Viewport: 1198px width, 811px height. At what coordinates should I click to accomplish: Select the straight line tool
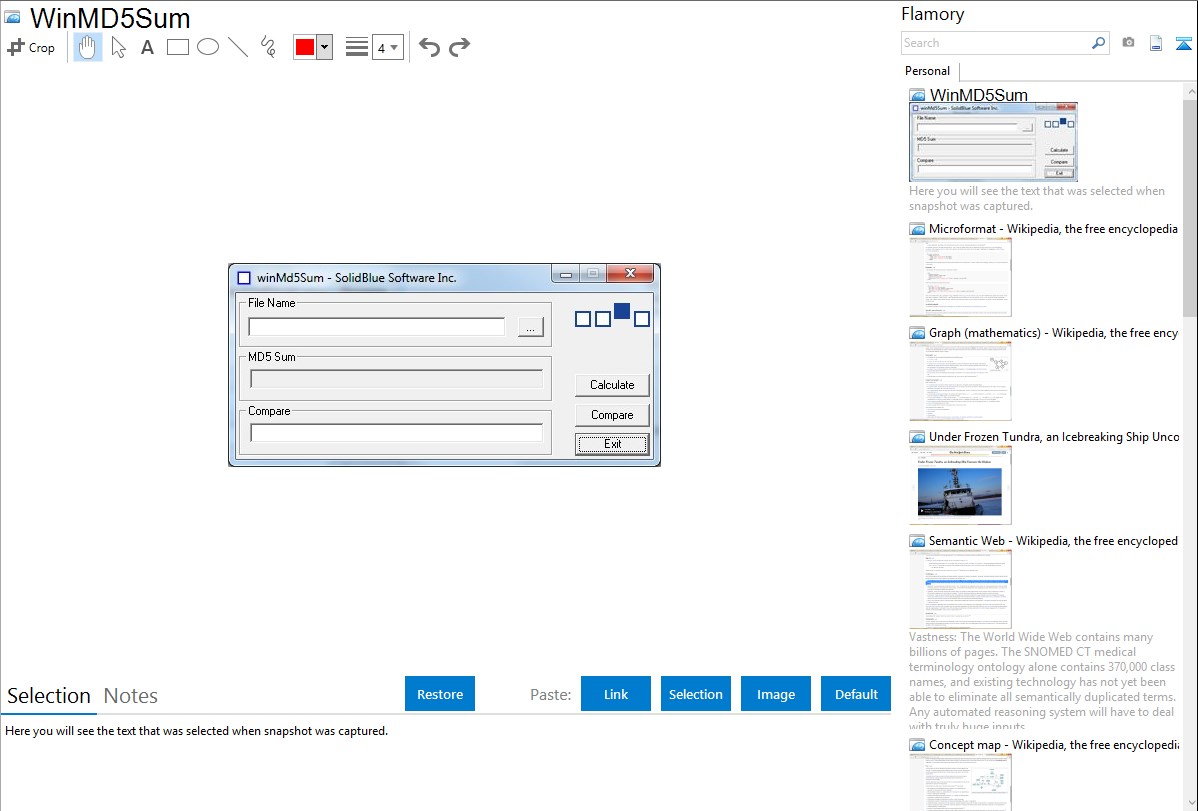coord(238,47)
